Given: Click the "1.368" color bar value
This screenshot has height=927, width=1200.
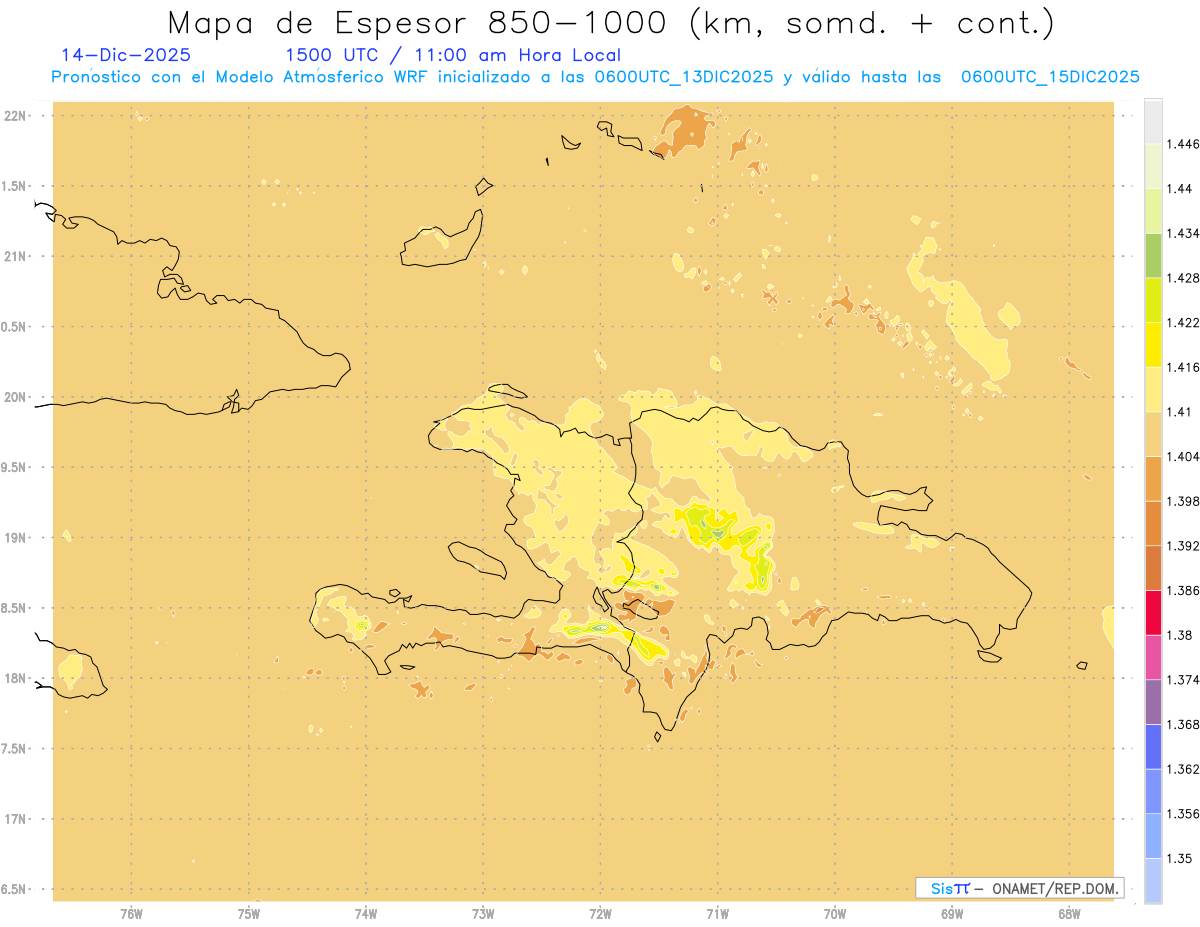Looking at the screenshot, I should (x=1183, y=724).
